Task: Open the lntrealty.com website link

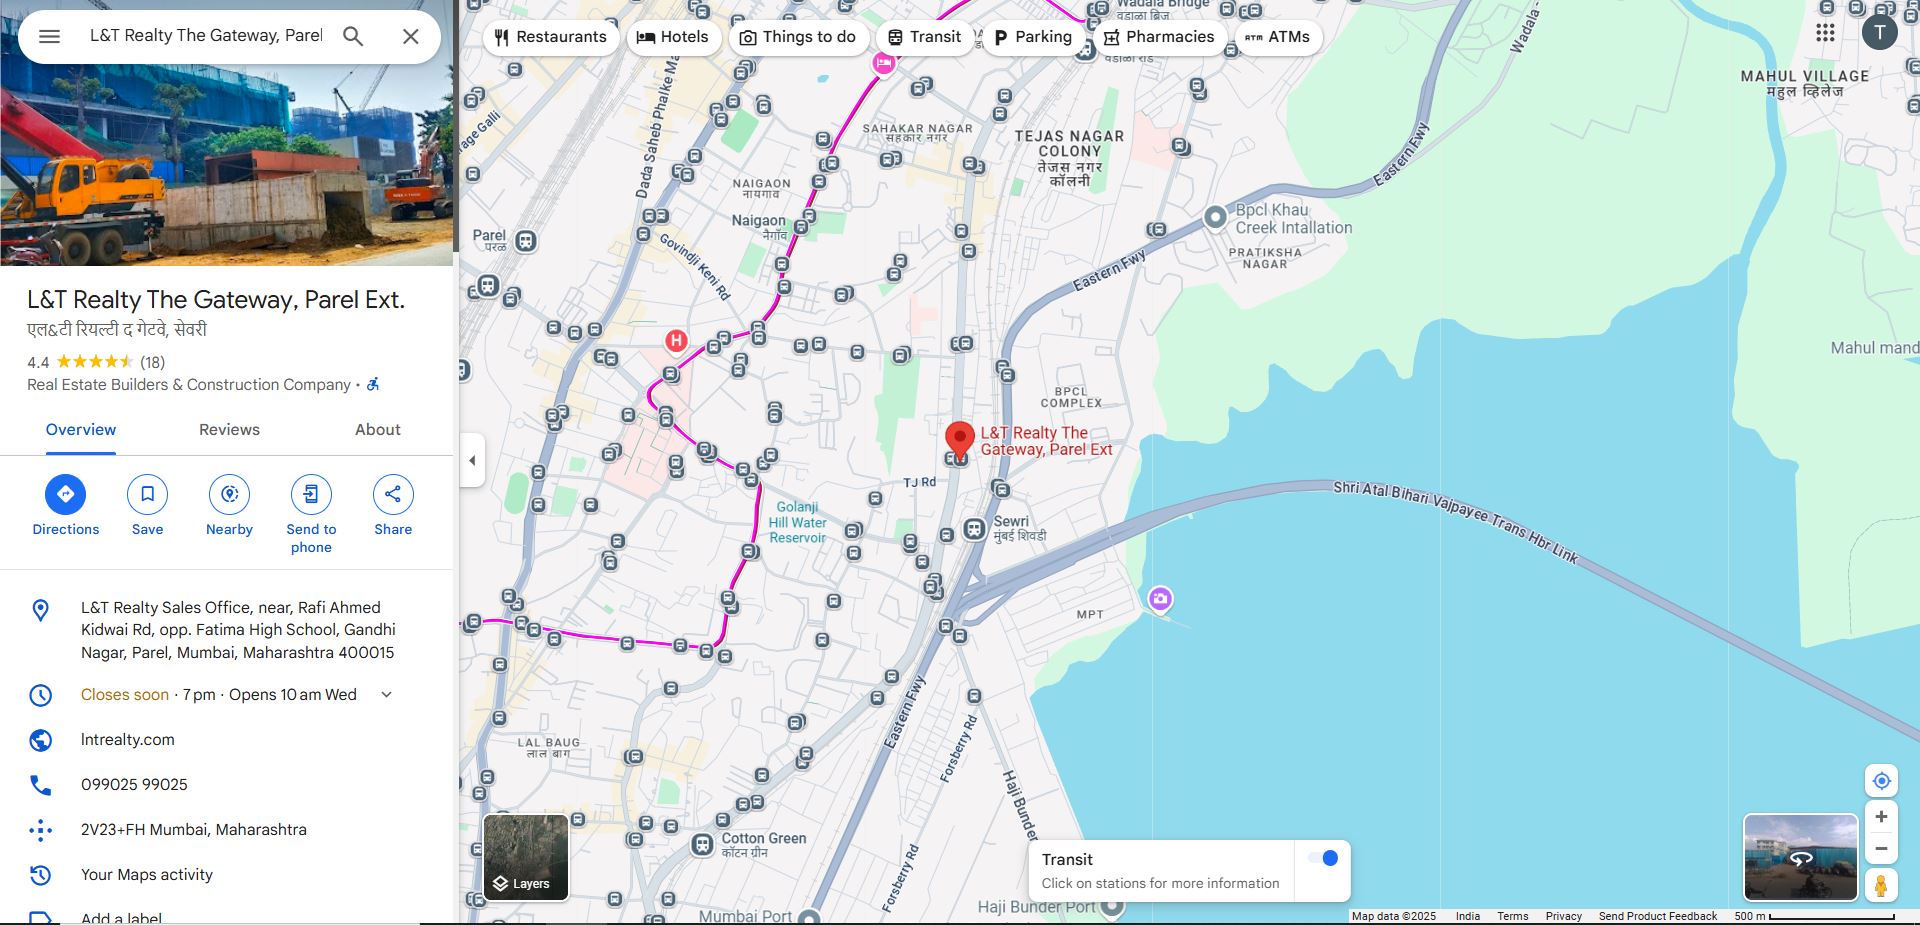Action: [x=128, y=740]
